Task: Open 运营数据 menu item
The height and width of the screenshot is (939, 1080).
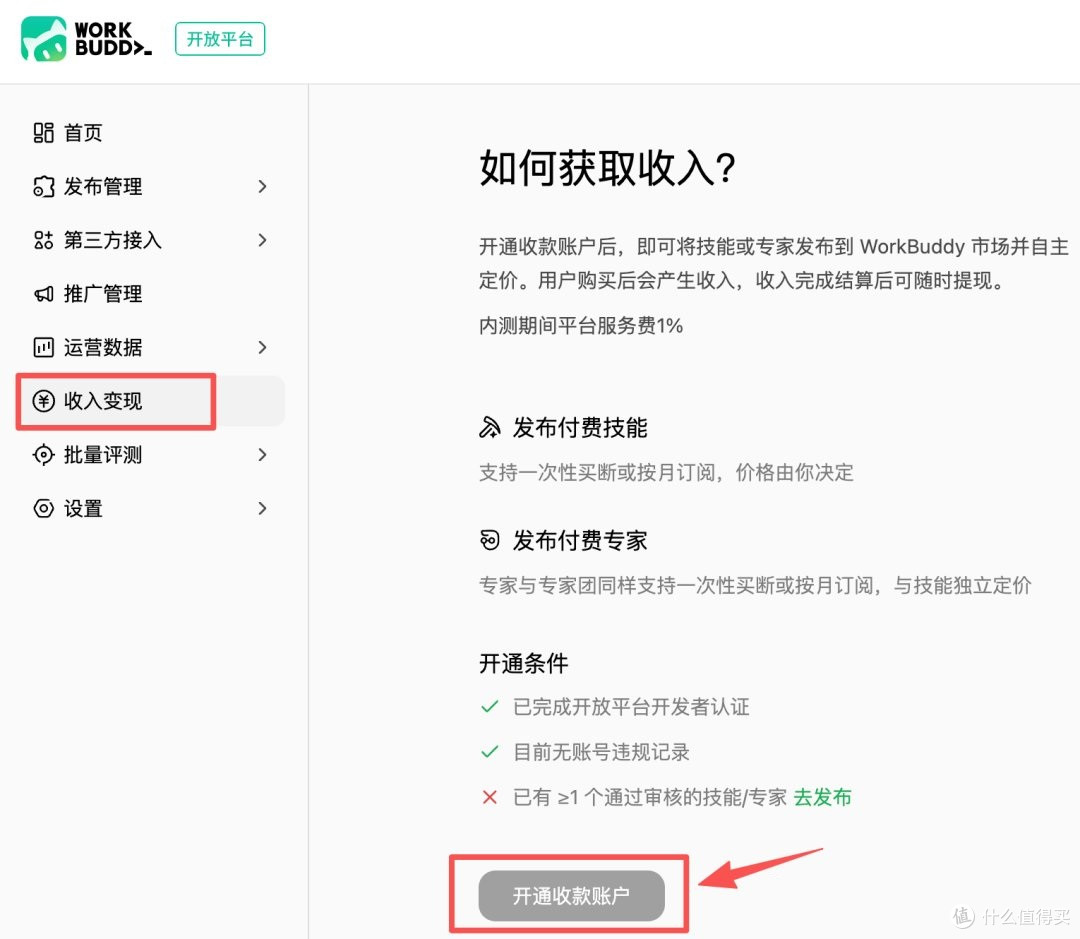Action: [x=103, y=347]
